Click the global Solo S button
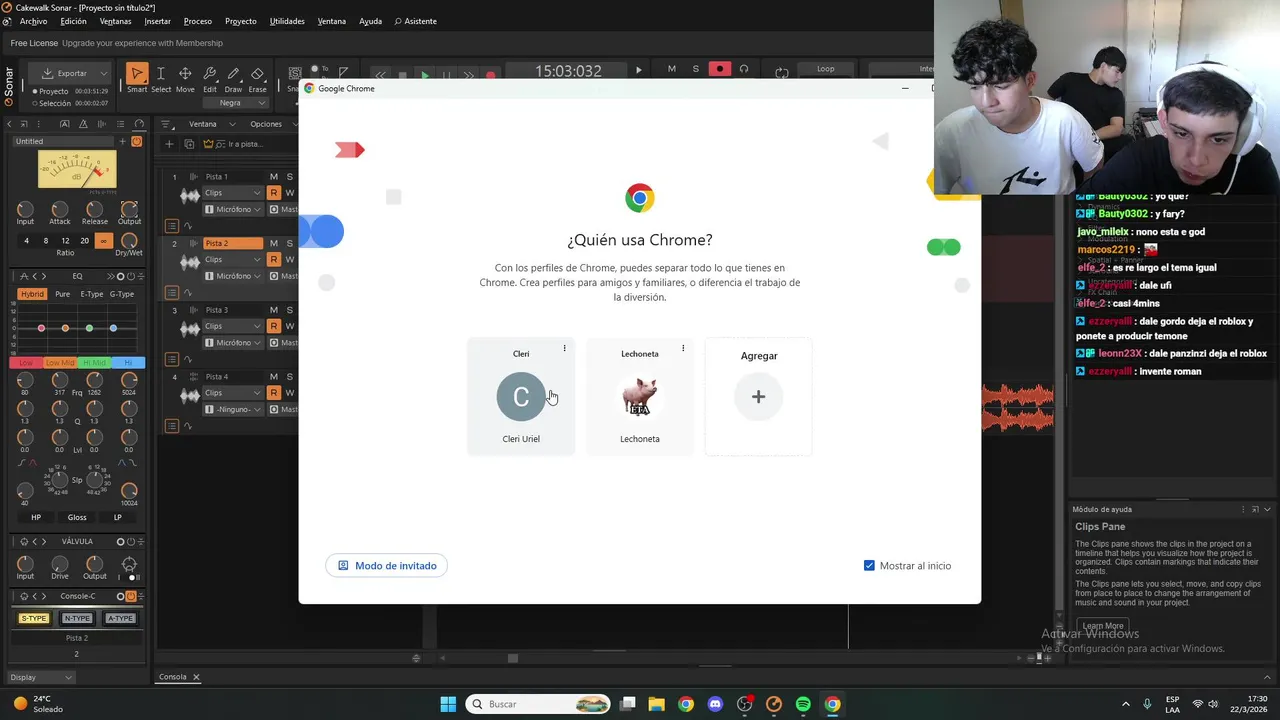The image size is (1280, 720). 695,69
